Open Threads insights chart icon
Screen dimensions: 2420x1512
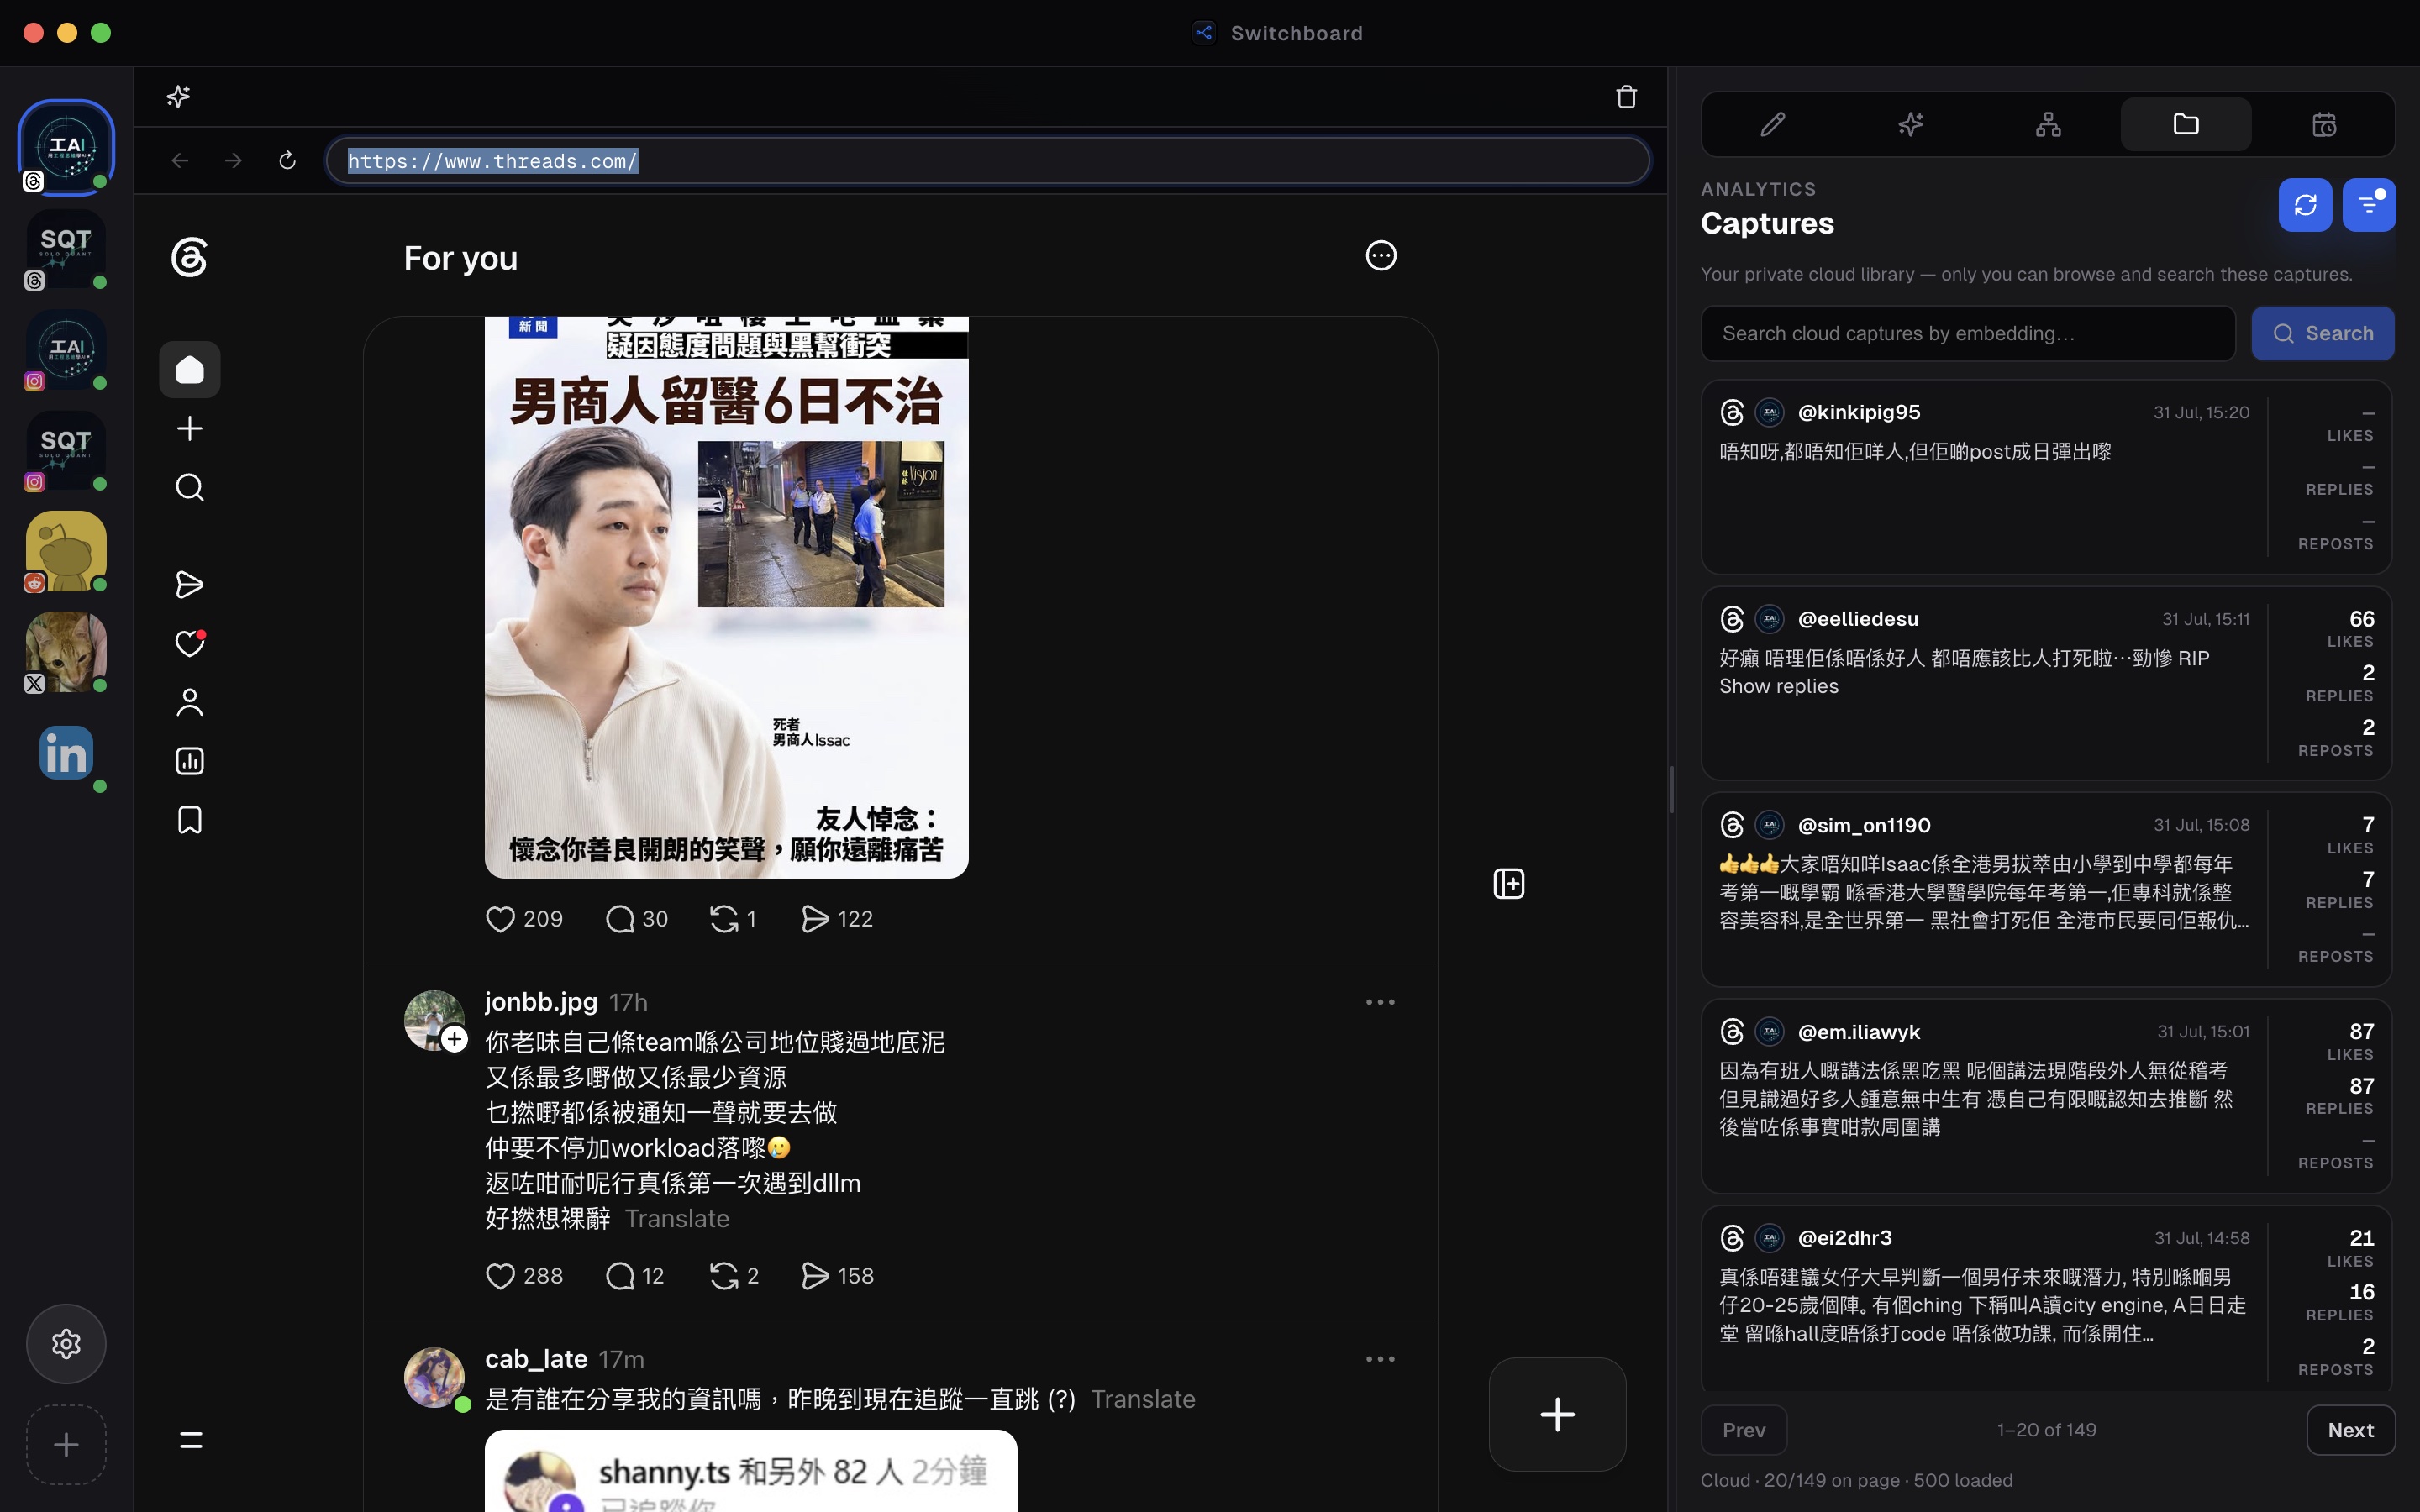(x=189, y=761)
